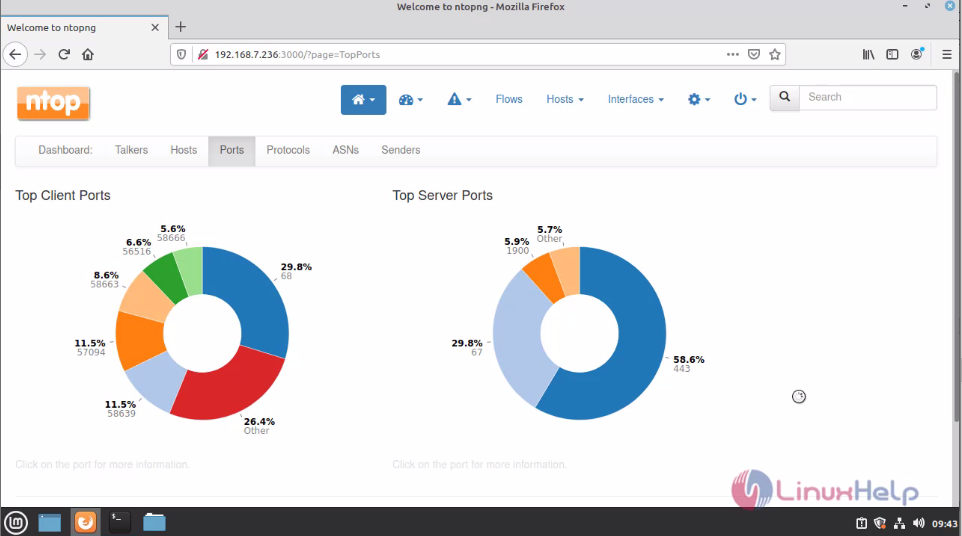The image size is (962, 536).
Task: Click the Firefox taskbar icon
Action: pyautogui.click(x=85, y=523)
